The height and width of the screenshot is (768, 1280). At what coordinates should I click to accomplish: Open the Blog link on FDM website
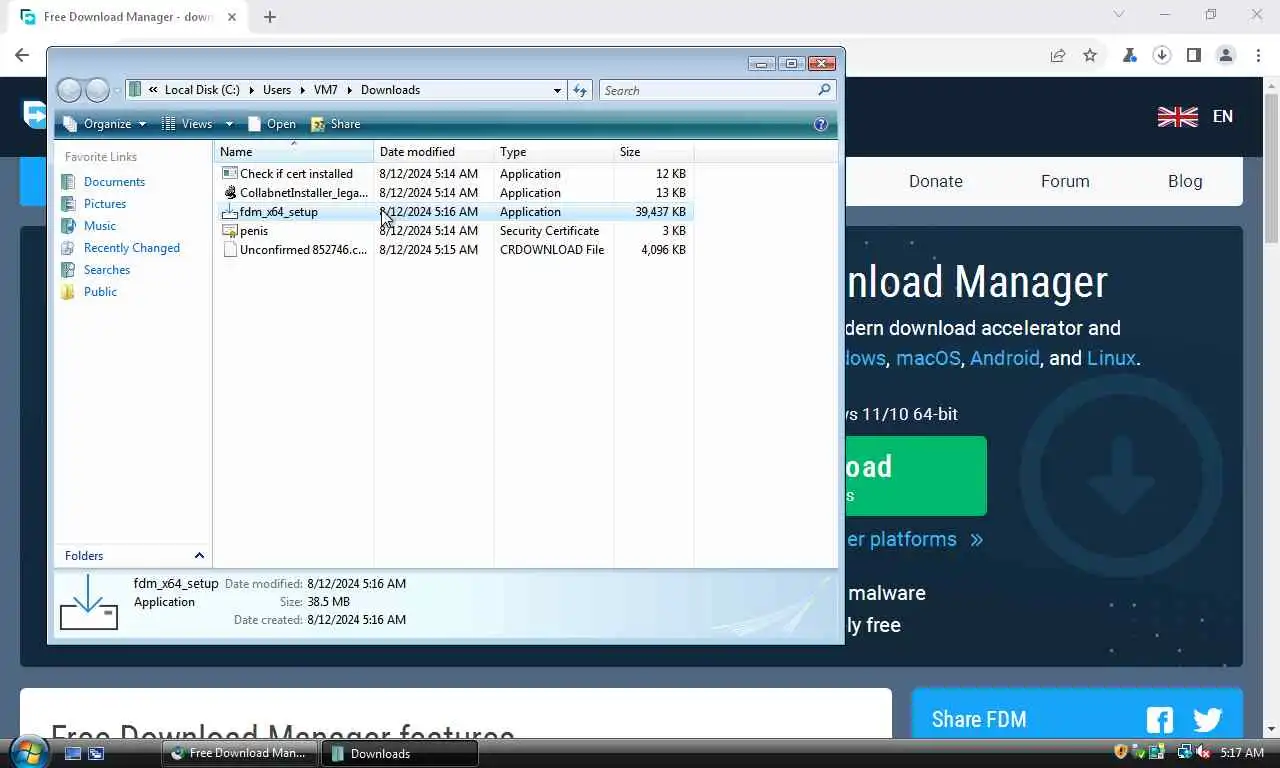(x=1185, y=181)
